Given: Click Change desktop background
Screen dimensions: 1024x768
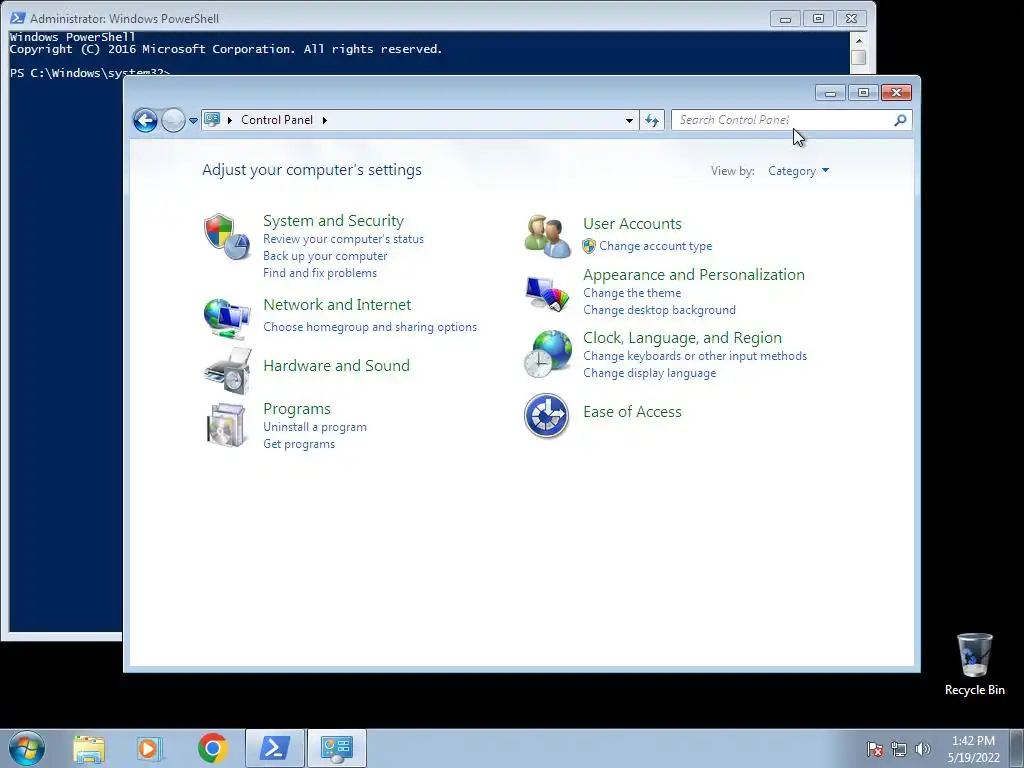Looking at the screenshot, I should tap(660, 310).
